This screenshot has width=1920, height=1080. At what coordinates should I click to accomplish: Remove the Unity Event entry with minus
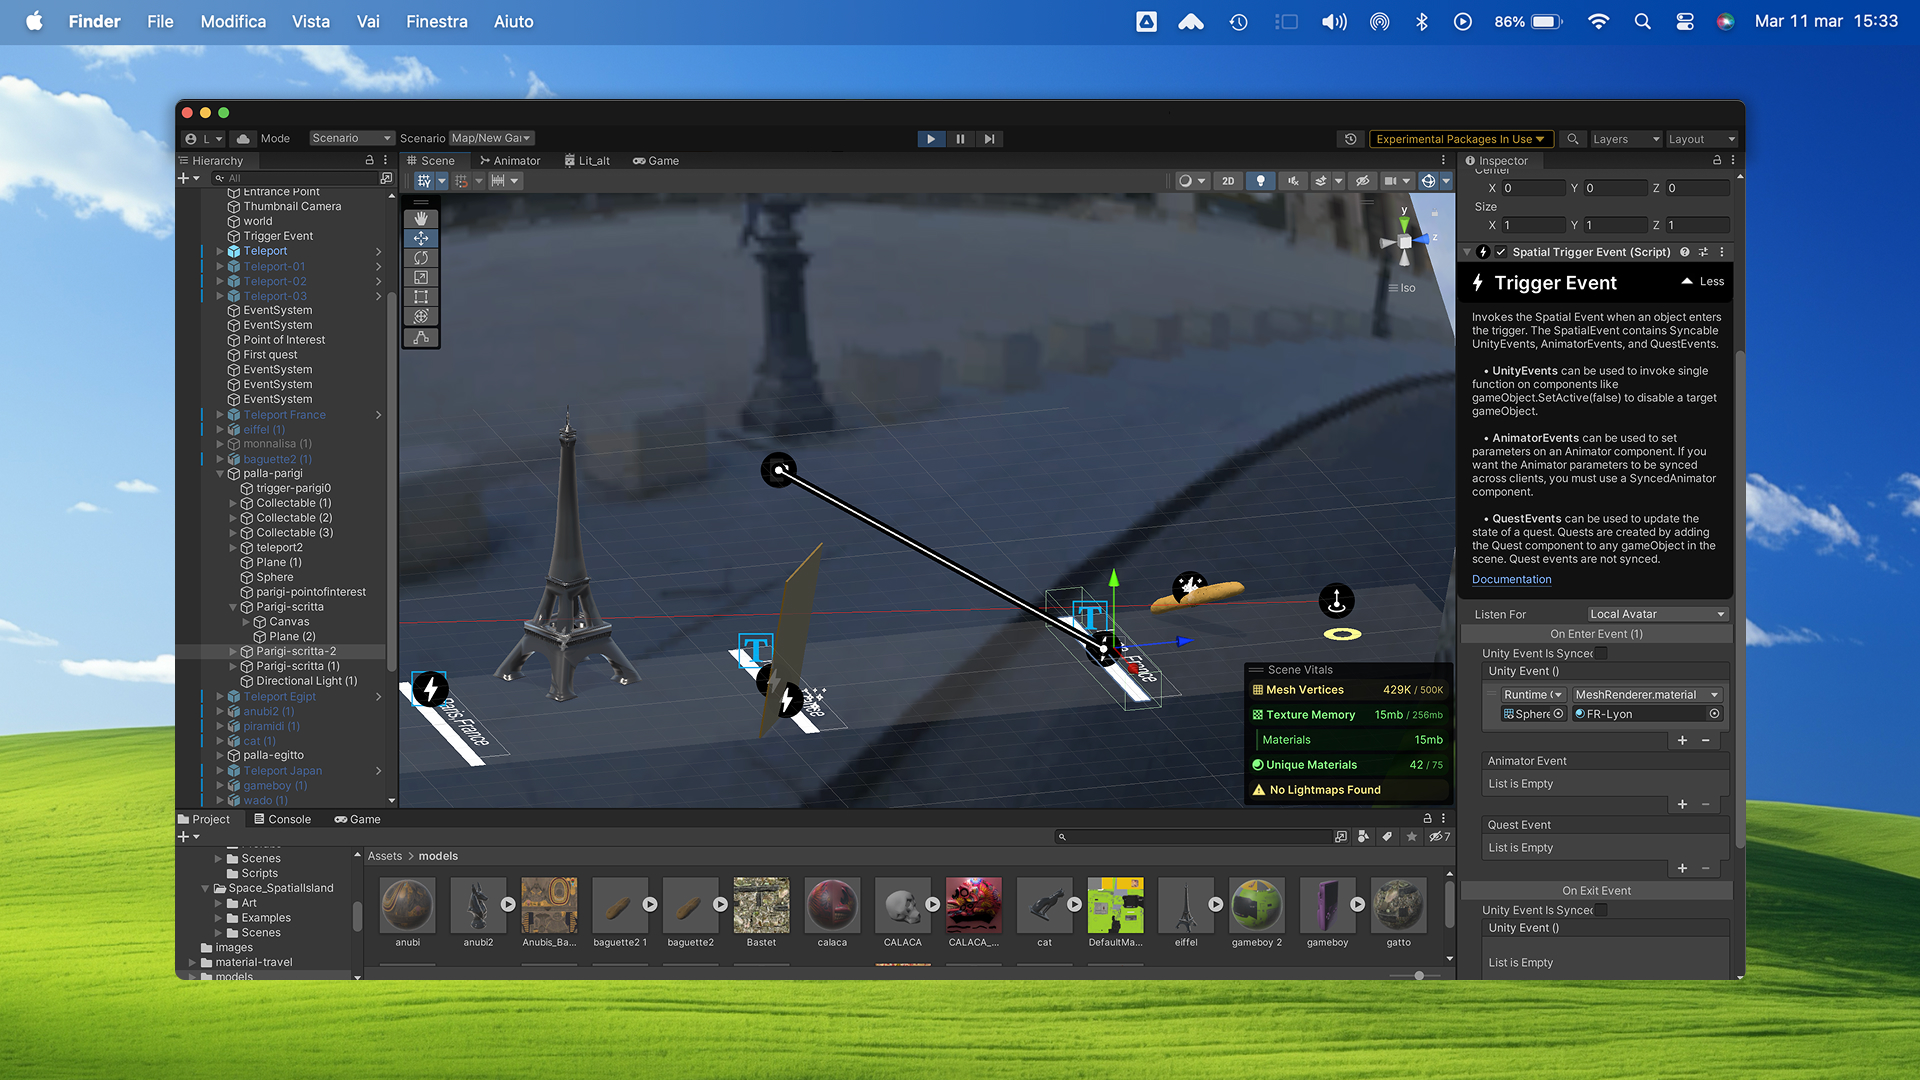pyautogui.click(x=1705, y=740)
